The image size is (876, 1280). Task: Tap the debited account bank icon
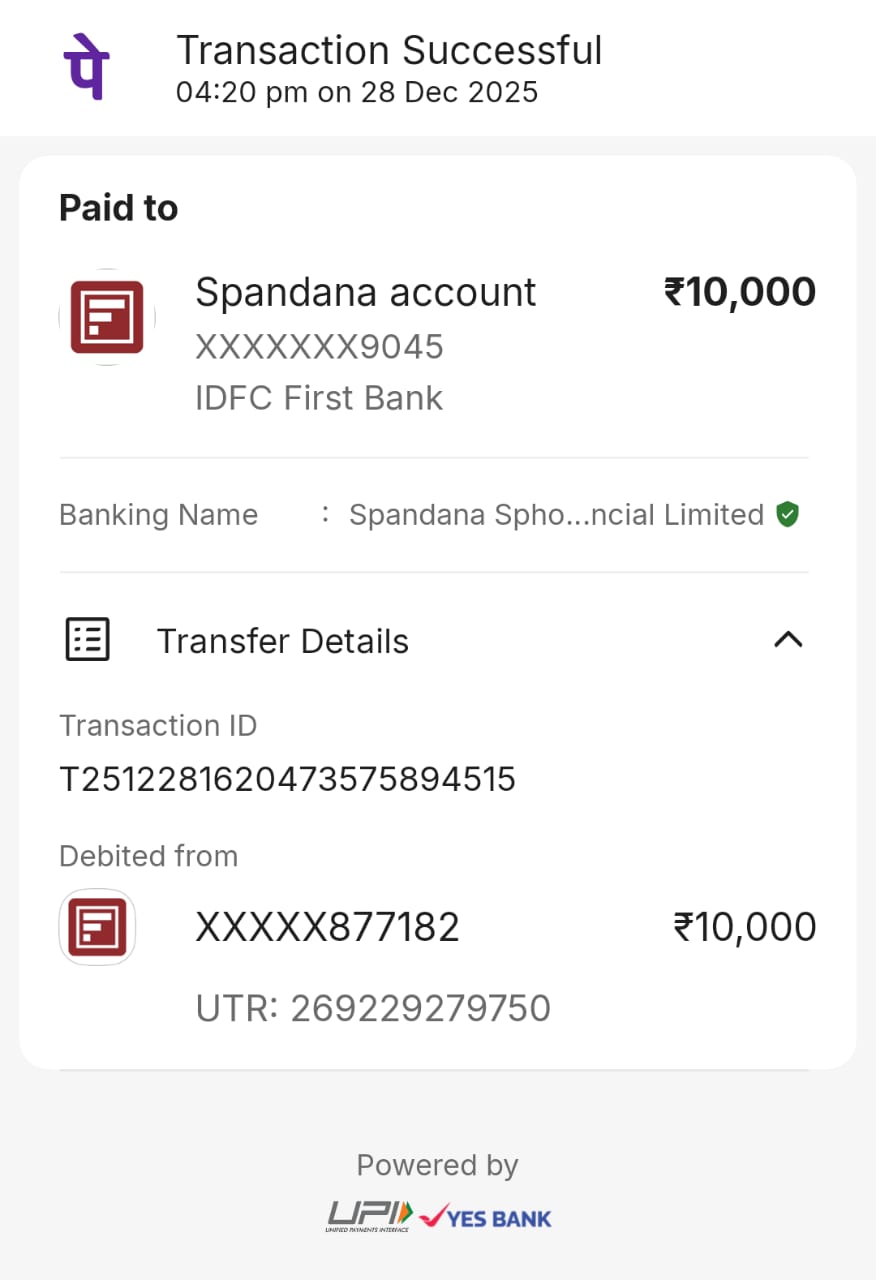(97, 927)
